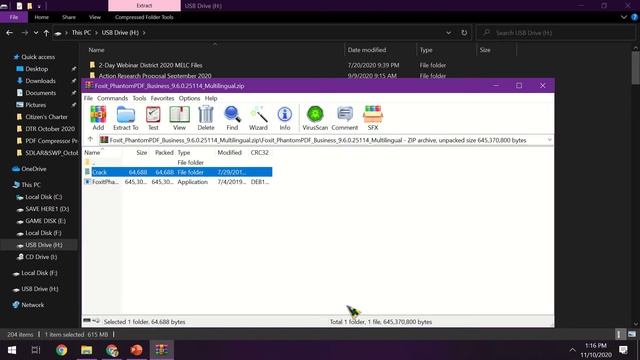Image resolution: width=640 pixels, height=360 pixels.
Task: Open Pictures in navigation pane
Action: pos(36,105)
